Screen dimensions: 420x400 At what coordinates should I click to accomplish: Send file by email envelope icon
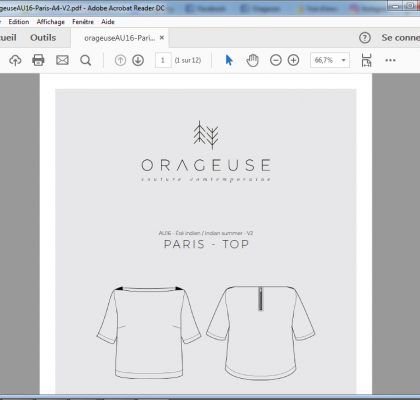pos(62,60)
